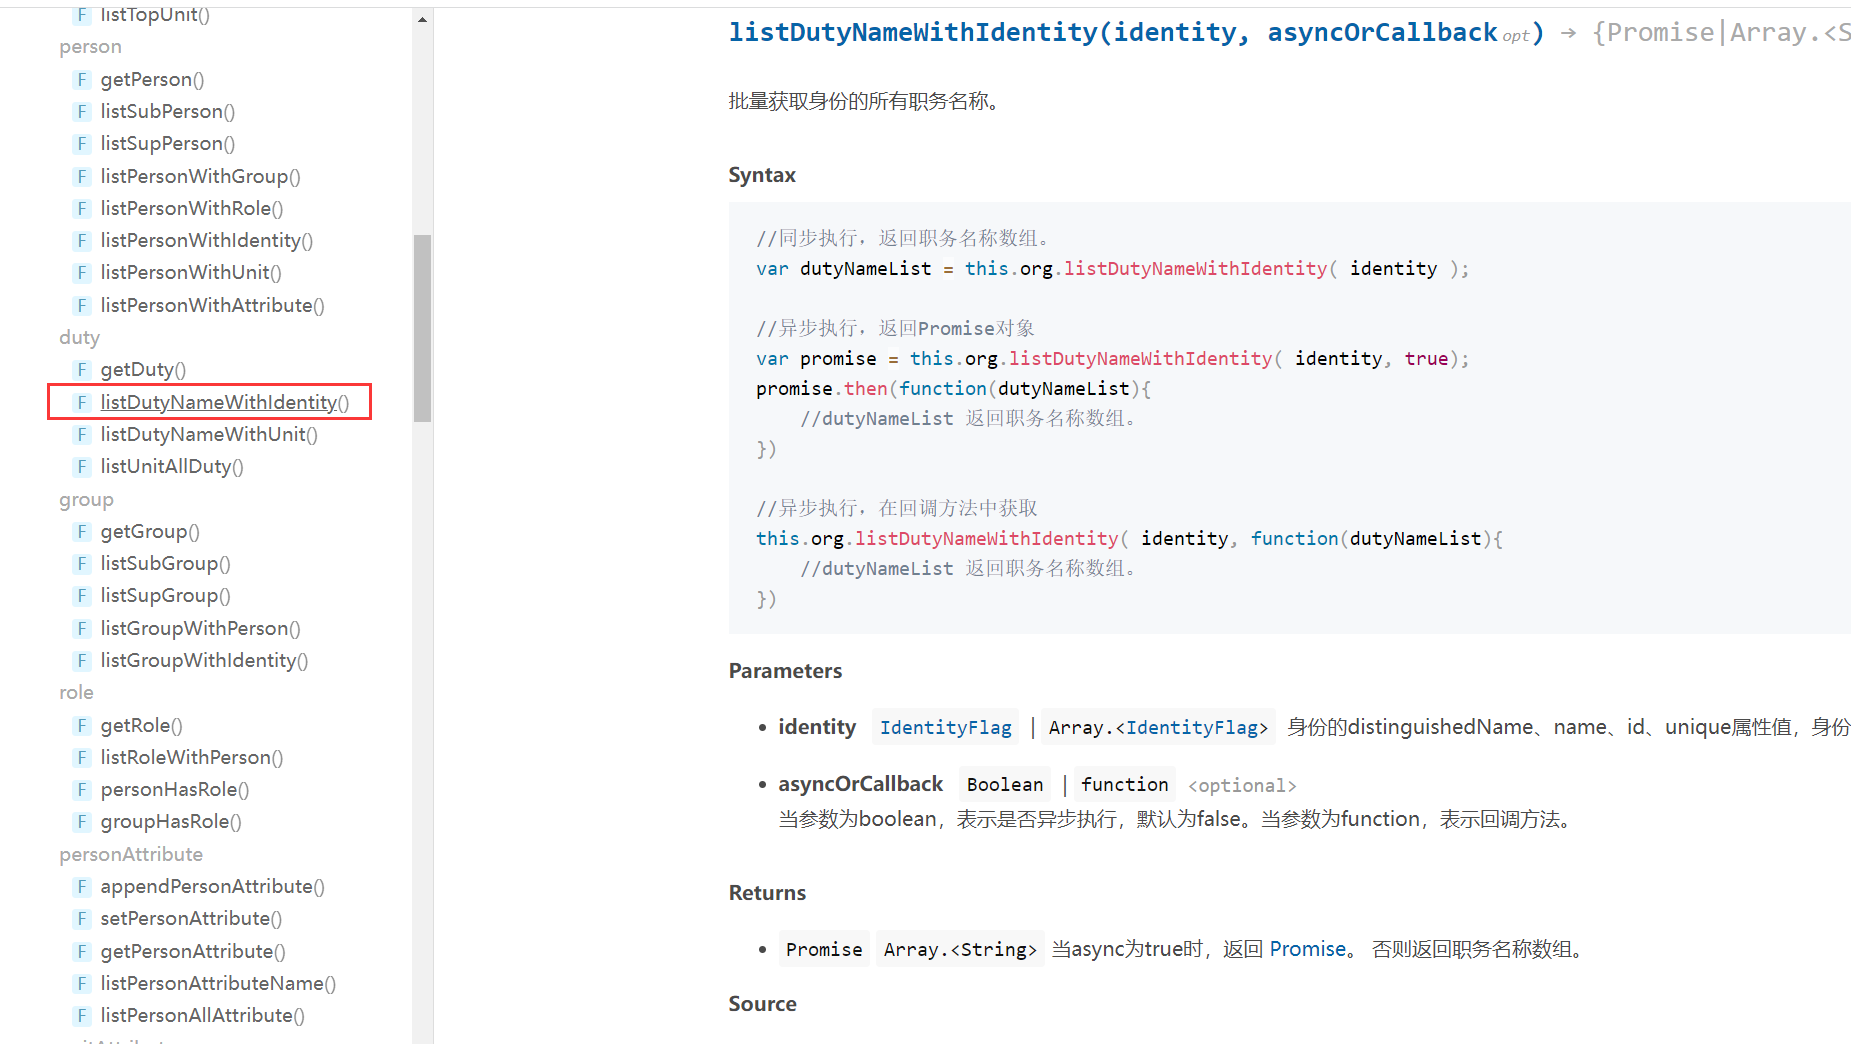Click the F icon beside listUnitAllDuty()
The height and width of the screenshot is (1044, 1851).
click(x=82, y=467)
